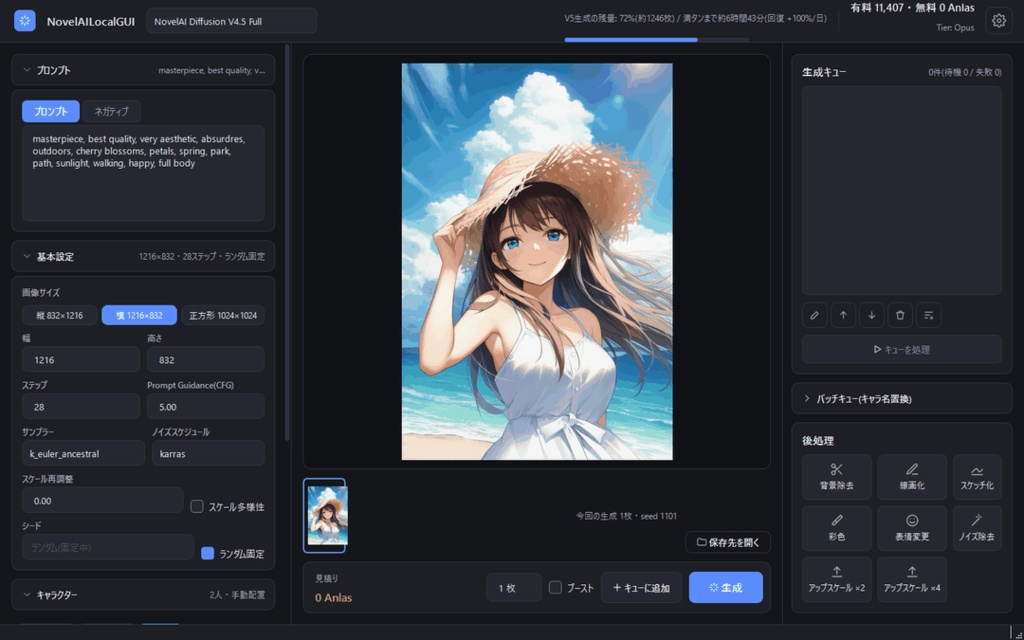Image resolution: width=1024 pixels, height=640 pixels.
Task: Click the 生成 generate button
Action: tap(726, 587)
